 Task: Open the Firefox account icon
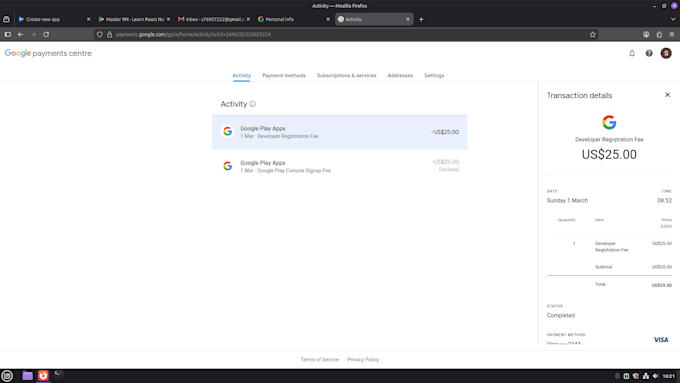[646, 34]
